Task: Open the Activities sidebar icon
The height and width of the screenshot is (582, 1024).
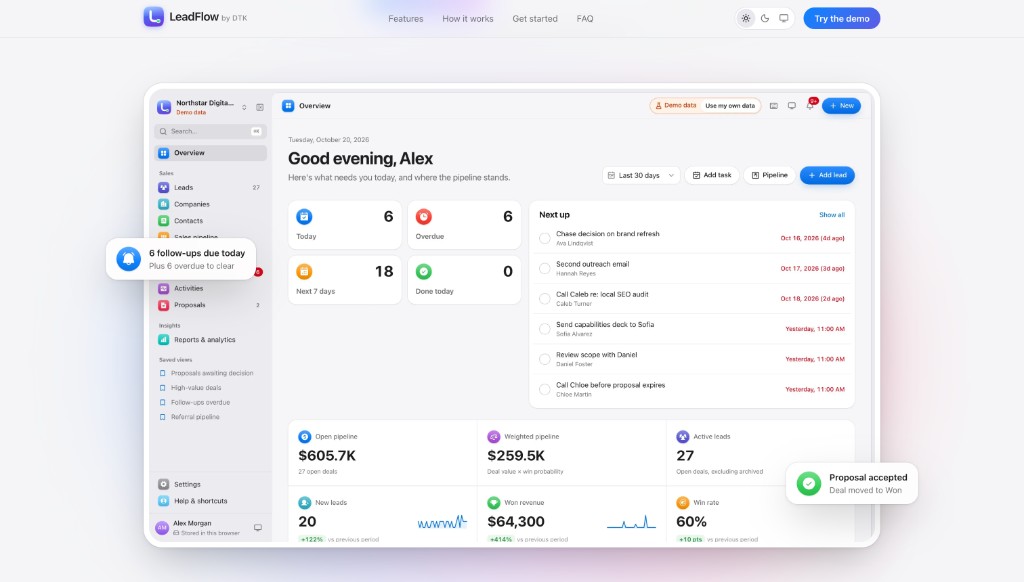Action: pyautogui.click(x=164, y=288)
